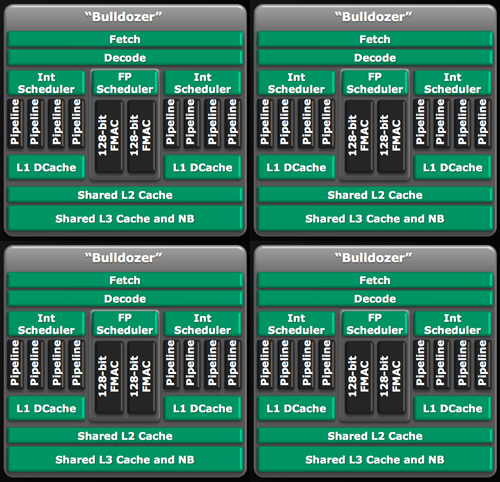Click leftmost Pipeline block in upper-left module
Viewport: 500px width, 482px height.
tap(15, 122)
